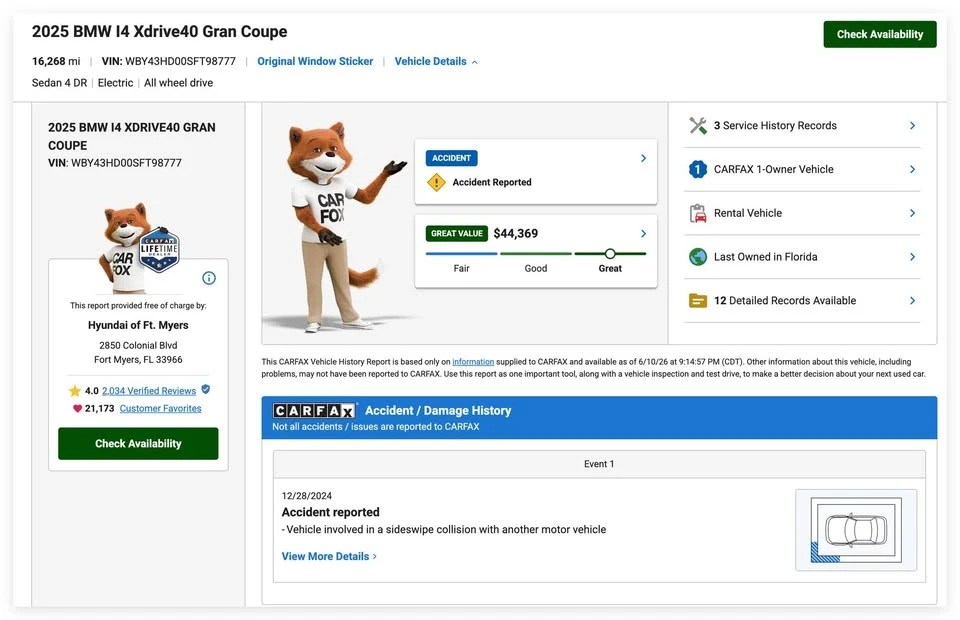Image resolution: width=960 pixels, height=620 pixels.
Task: Click the globe Last Owned icon
Action: point(698,257)
